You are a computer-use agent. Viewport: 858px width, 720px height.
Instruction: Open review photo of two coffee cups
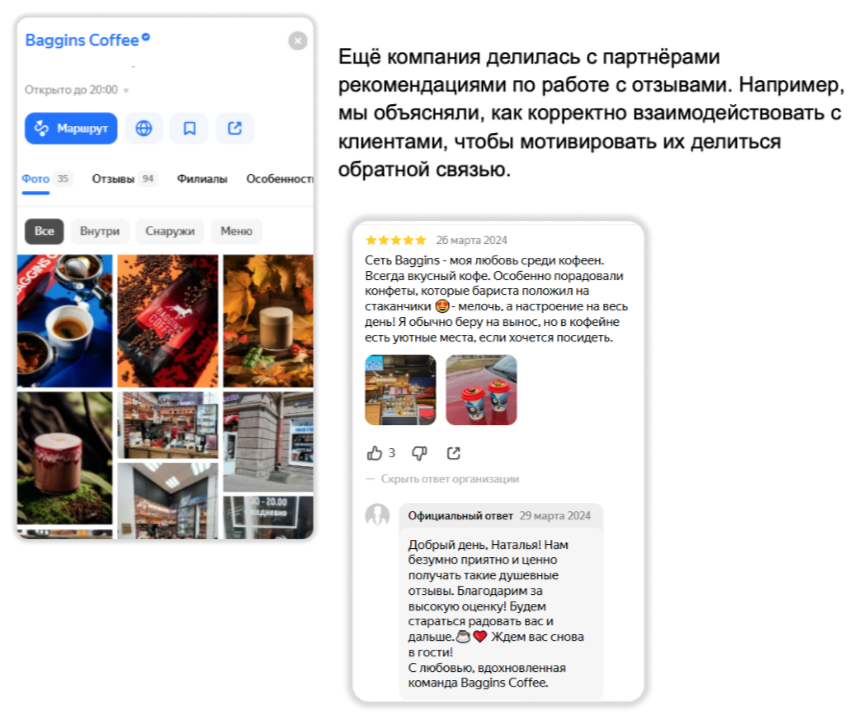pyautogui.click(x=482, y=390)
